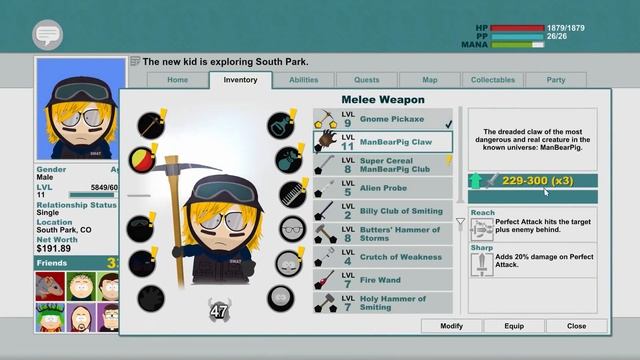Click the Location South Park, CO text
The height and width of the screenshot is (360, 640).
coord(64,230)
